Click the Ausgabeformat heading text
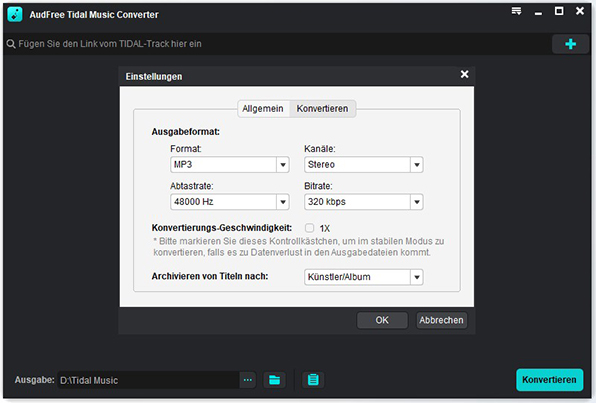The image size is (596, 403). (185, 132)
